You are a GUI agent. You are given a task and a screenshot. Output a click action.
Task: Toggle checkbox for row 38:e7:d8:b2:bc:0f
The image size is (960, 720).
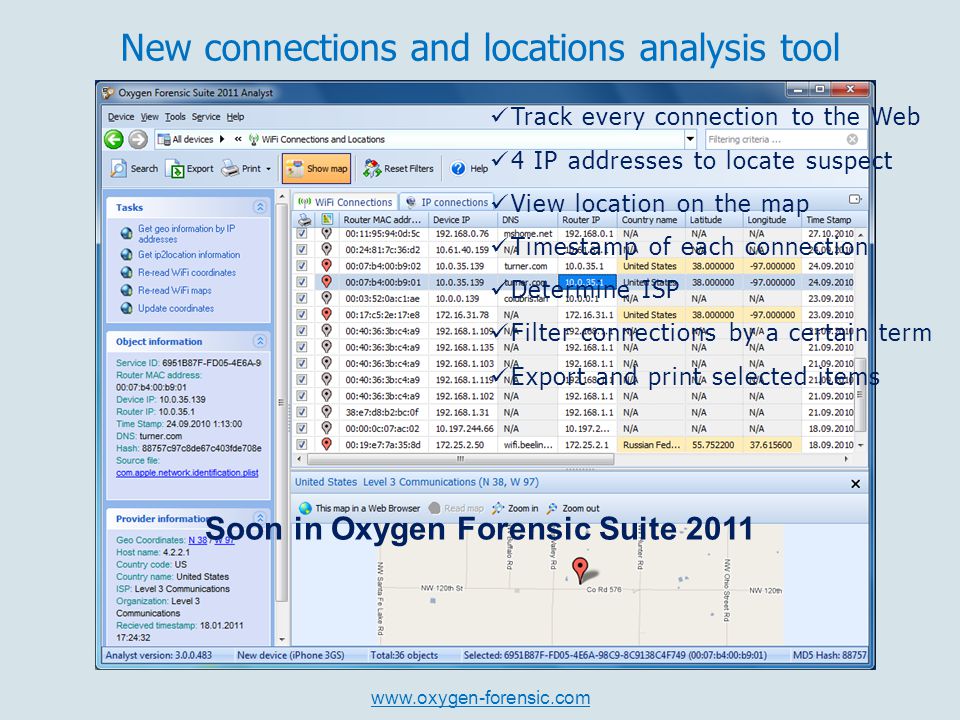tap(302, 412)
